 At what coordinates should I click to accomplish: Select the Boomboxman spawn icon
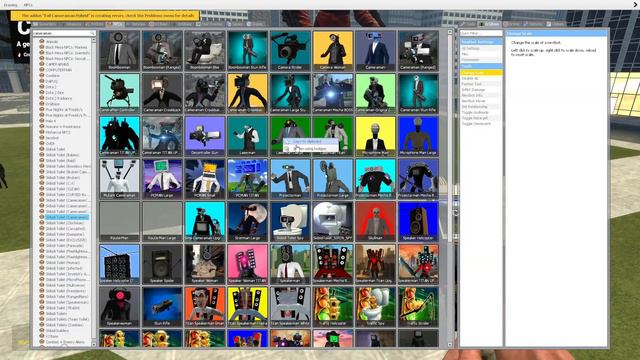119,51
